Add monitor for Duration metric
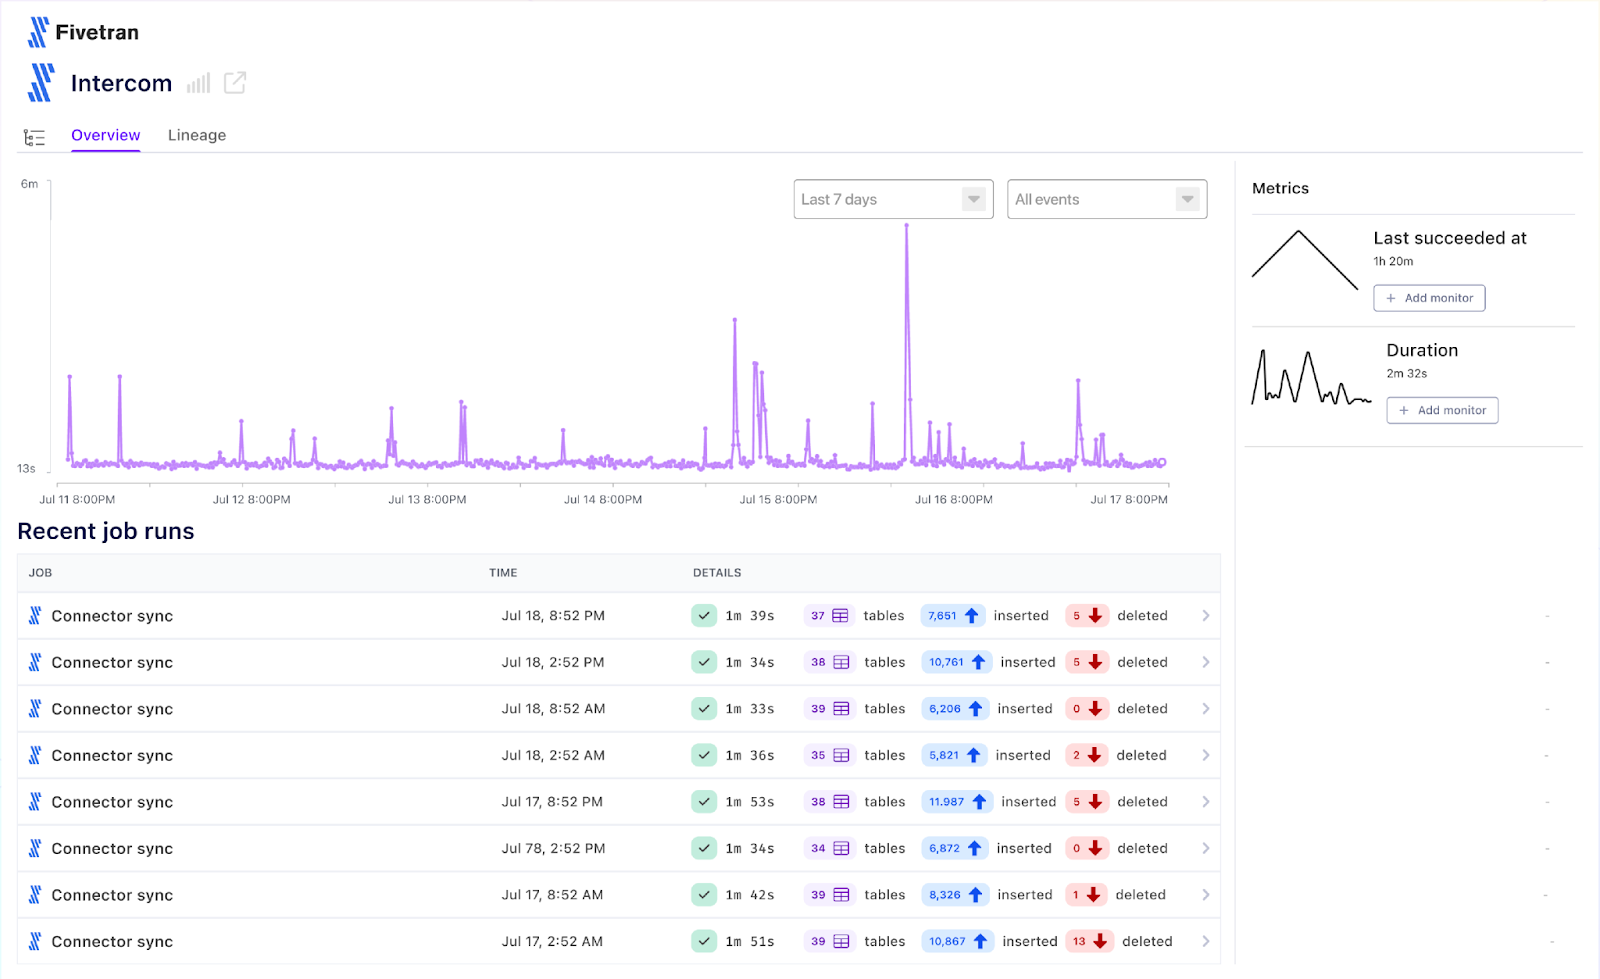The height and width of the screenshot is (979, 1600). click(1442, 410)
